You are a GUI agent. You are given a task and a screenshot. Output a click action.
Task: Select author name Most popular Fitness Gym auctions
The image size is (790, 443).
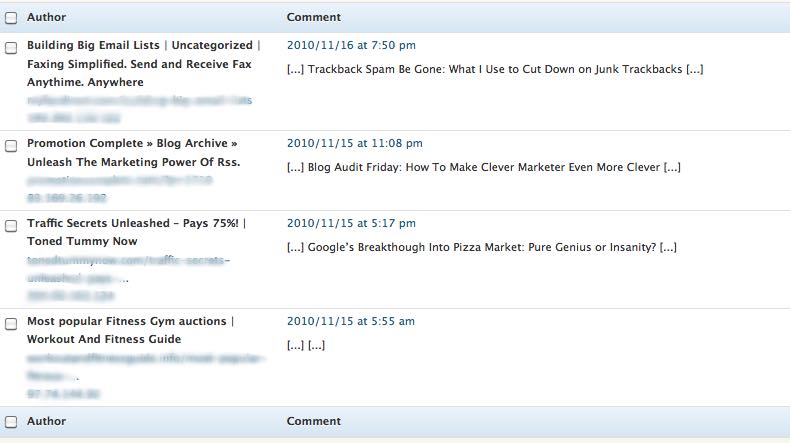(x=126, y=321)
